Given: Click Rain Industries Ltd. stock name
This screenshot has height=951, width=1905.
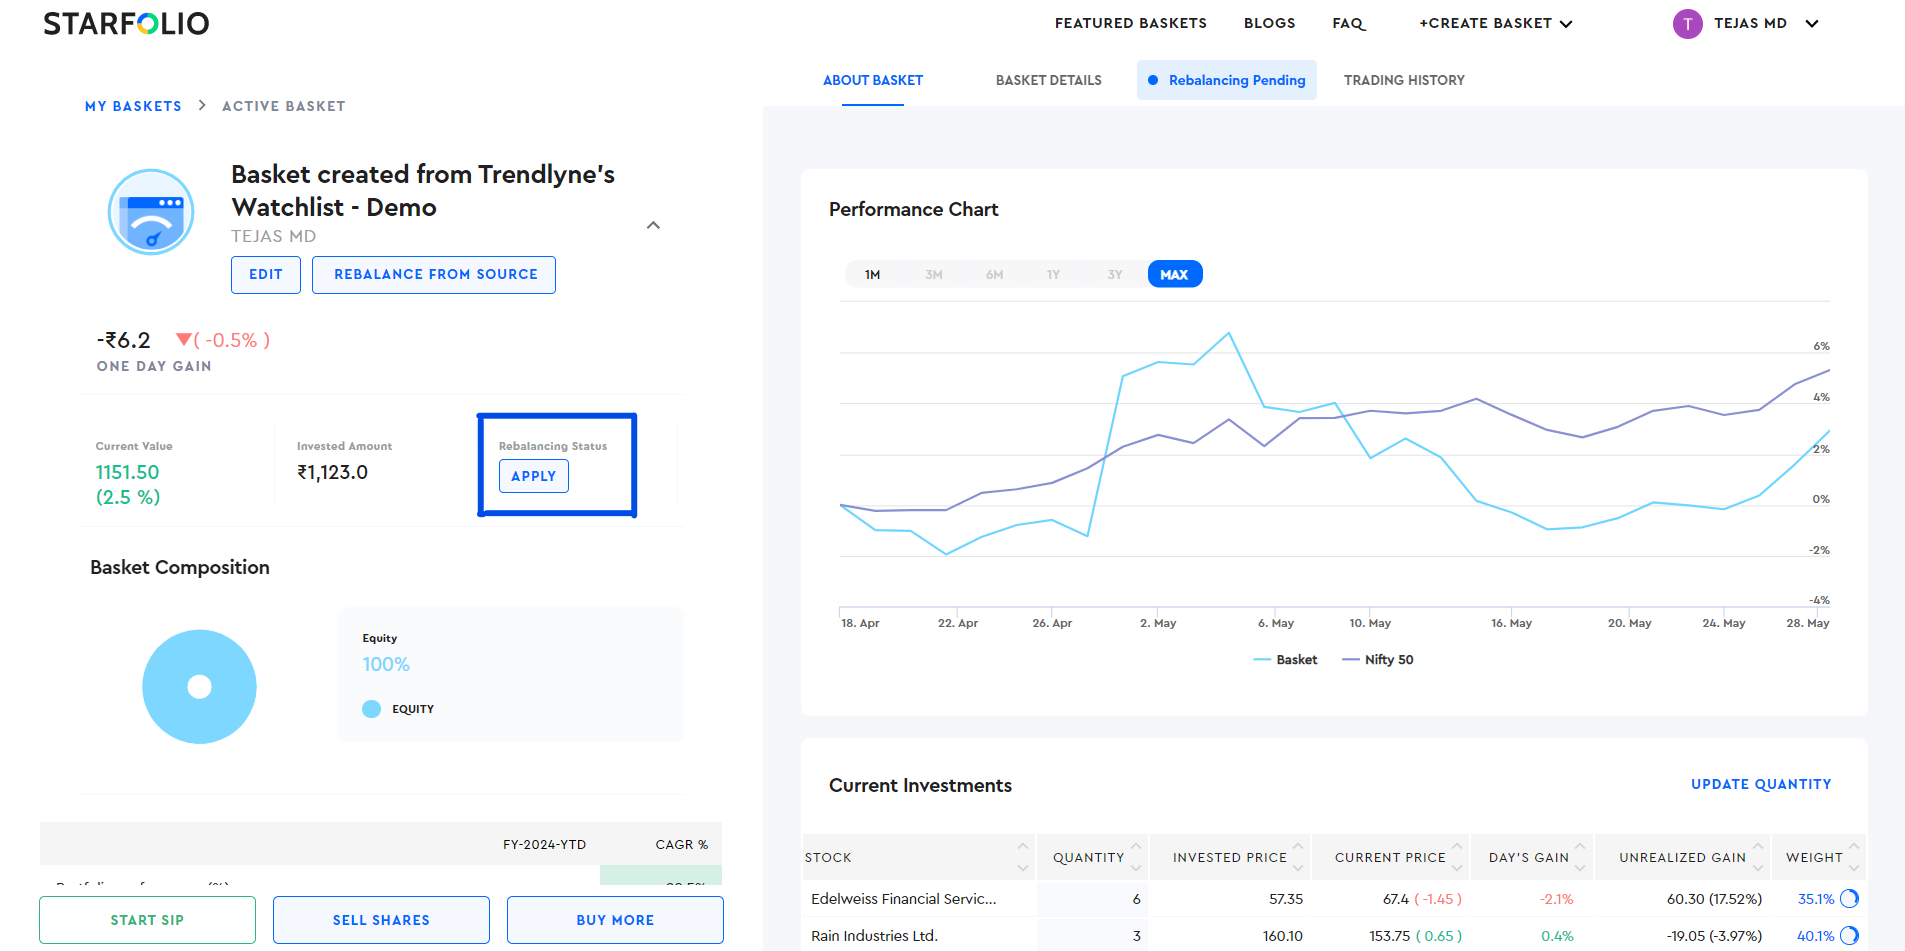Looking at the screenshot, I should (x=874, y=936).
